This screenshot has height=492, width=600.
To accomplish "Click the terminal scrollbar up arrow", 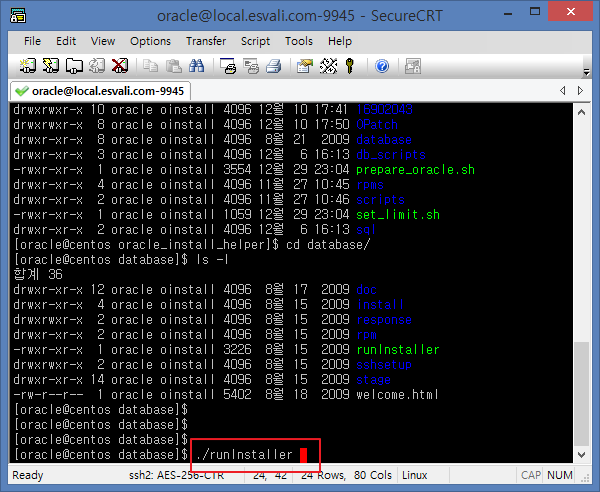I will [x=581, y=112].
